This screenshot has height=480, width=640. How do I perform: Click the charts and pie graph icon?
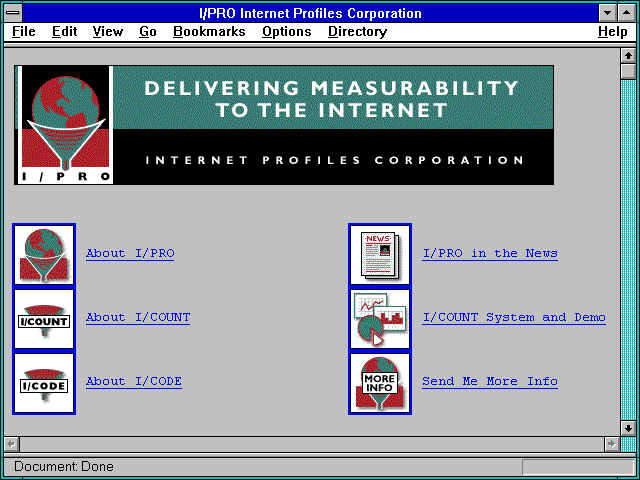pos(380,319)
